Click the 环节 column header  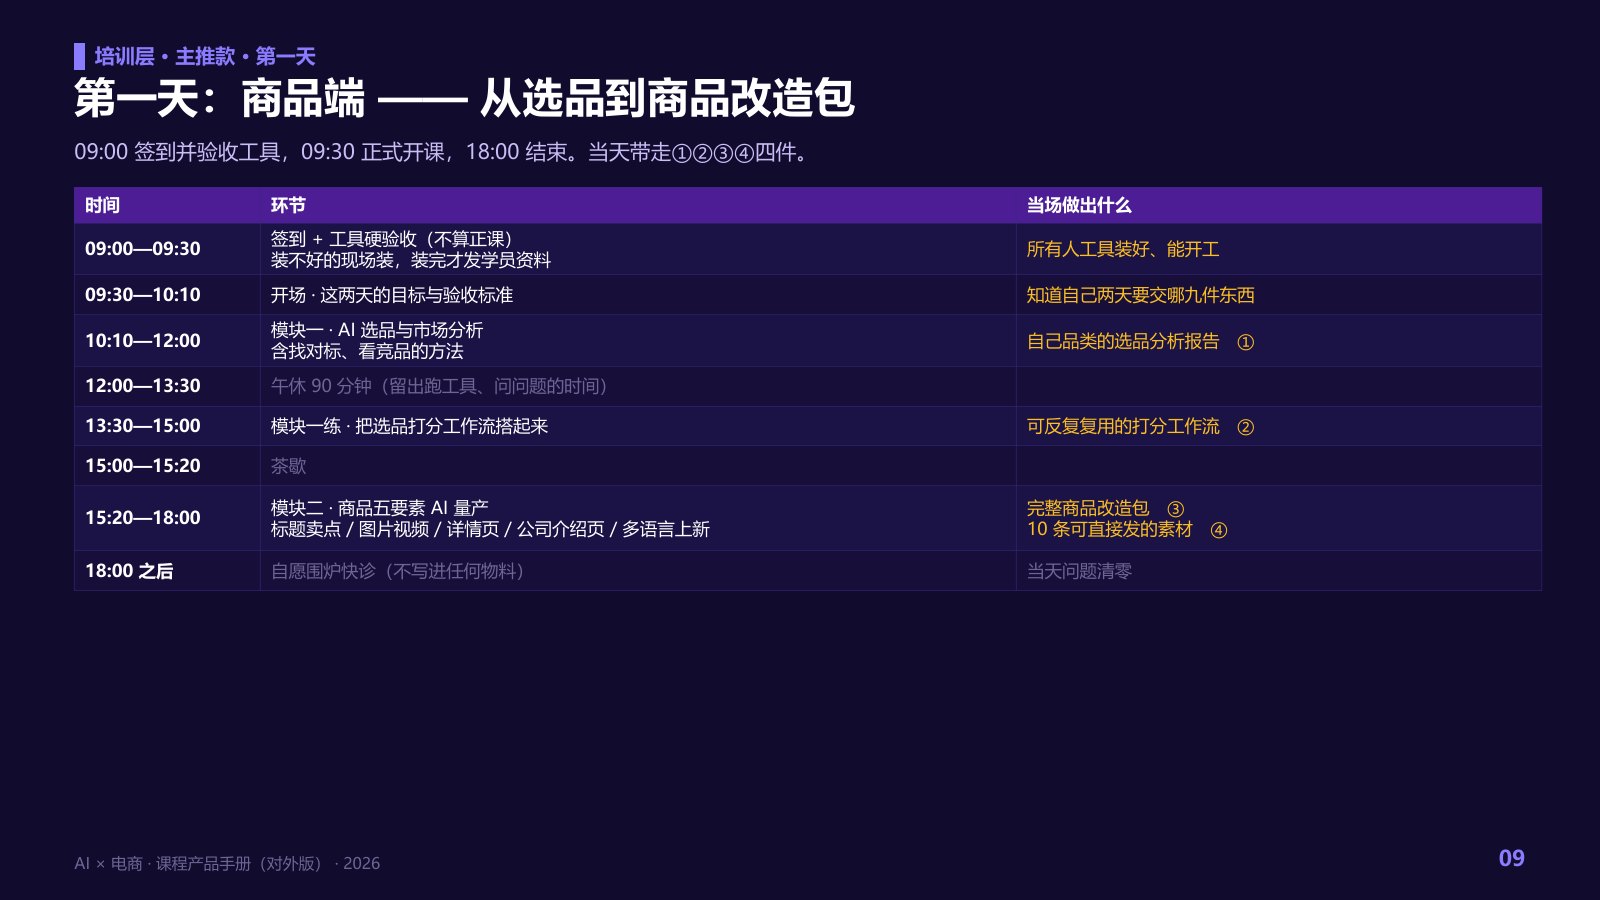tap(638, 205)
